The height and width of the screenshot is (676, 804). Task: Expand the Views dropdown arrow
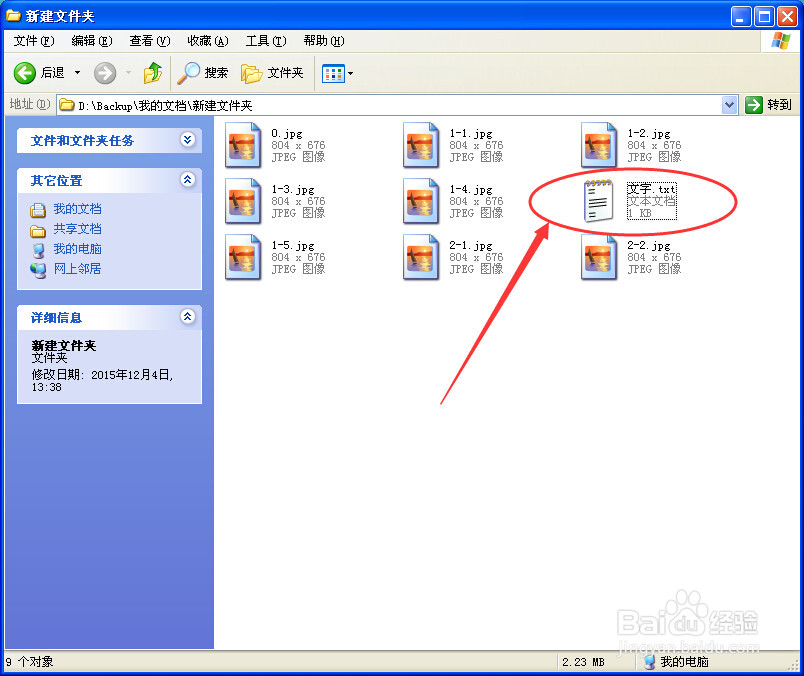pyautogui.click(x=351, y=73)
